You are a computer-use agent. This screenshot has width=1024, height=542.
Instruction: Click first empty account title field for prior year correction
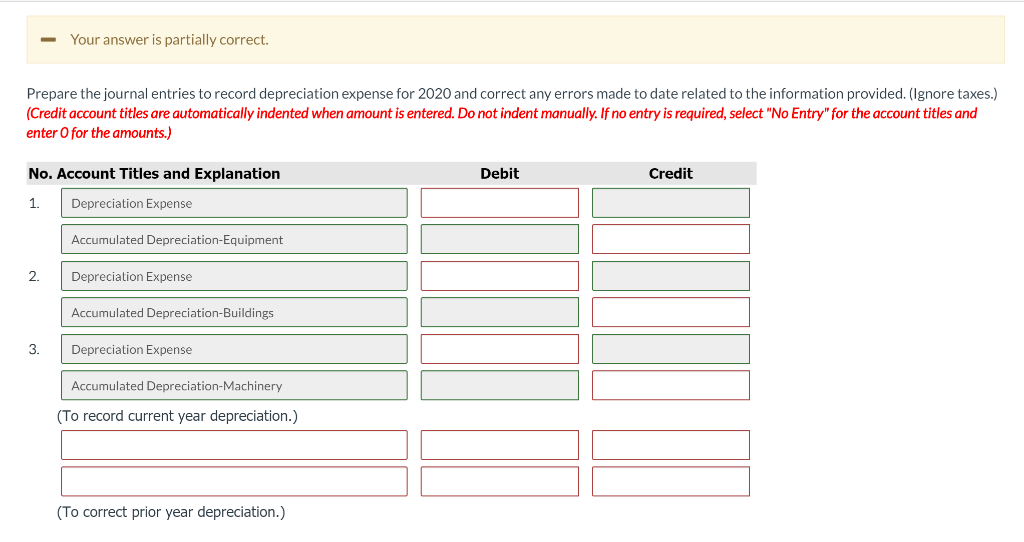[234, 445]
